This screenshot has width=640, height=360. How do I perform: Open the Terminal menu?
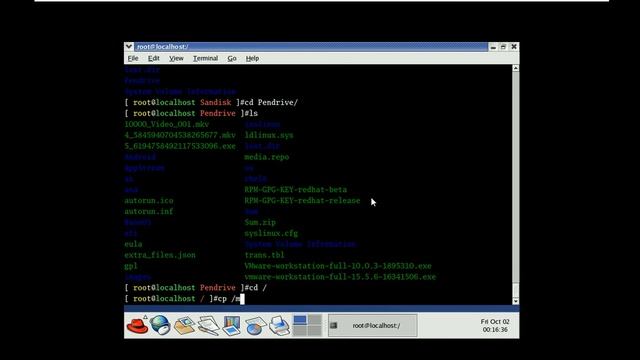click(x=205, y=58)
